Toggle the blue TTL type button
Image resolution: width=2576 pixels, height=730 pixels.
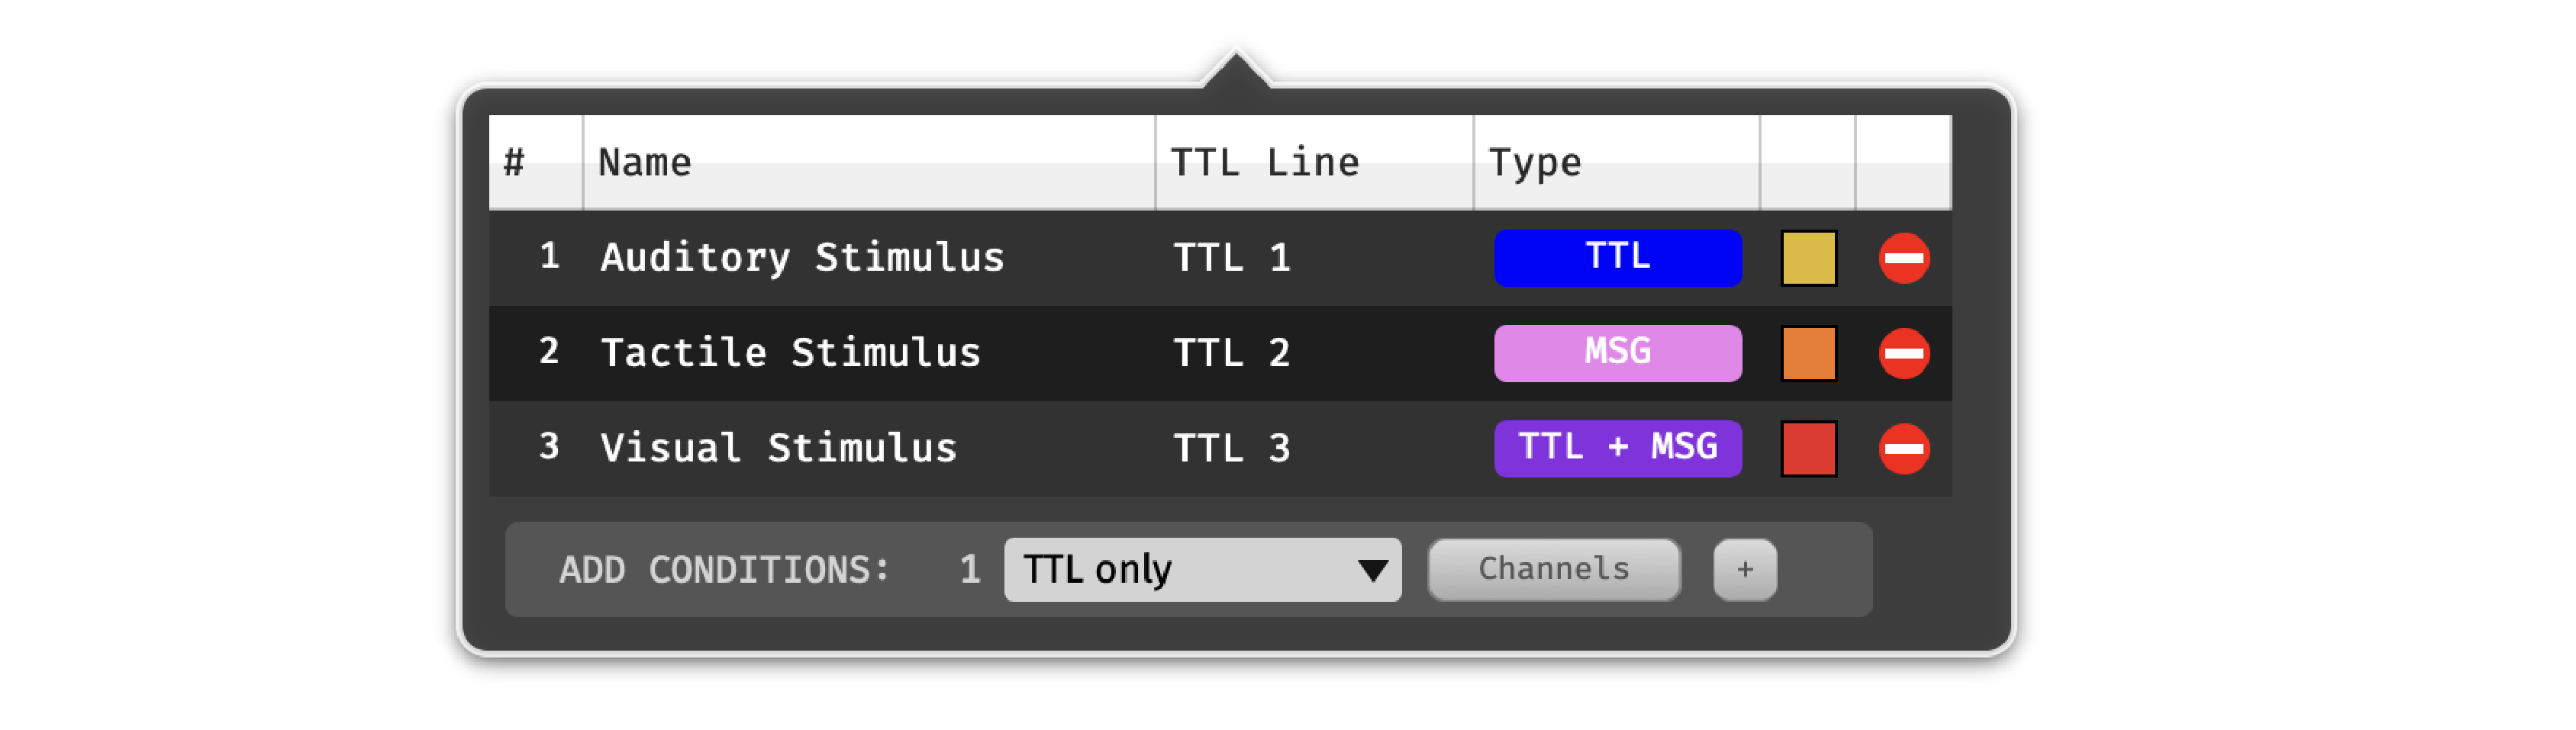pyautogui.click(x=1617, y=258)
